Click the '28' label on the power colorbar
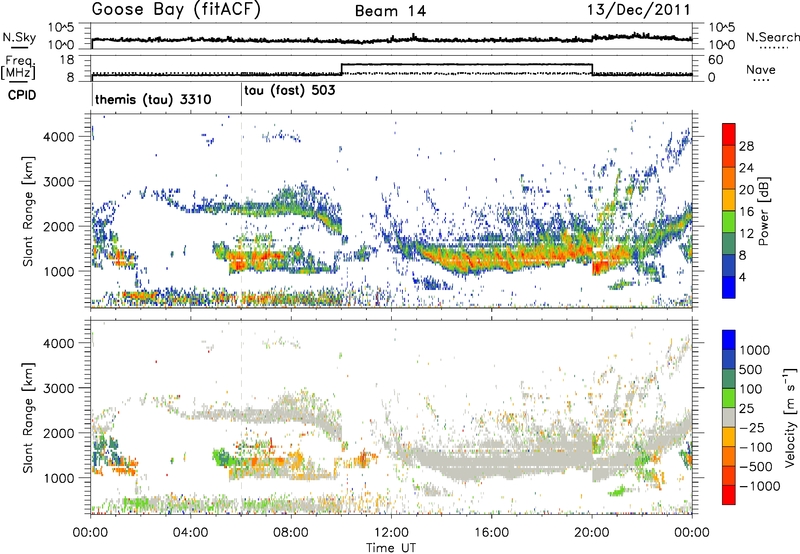The height and width of the screenshot is (554, 800). (746, 146)
